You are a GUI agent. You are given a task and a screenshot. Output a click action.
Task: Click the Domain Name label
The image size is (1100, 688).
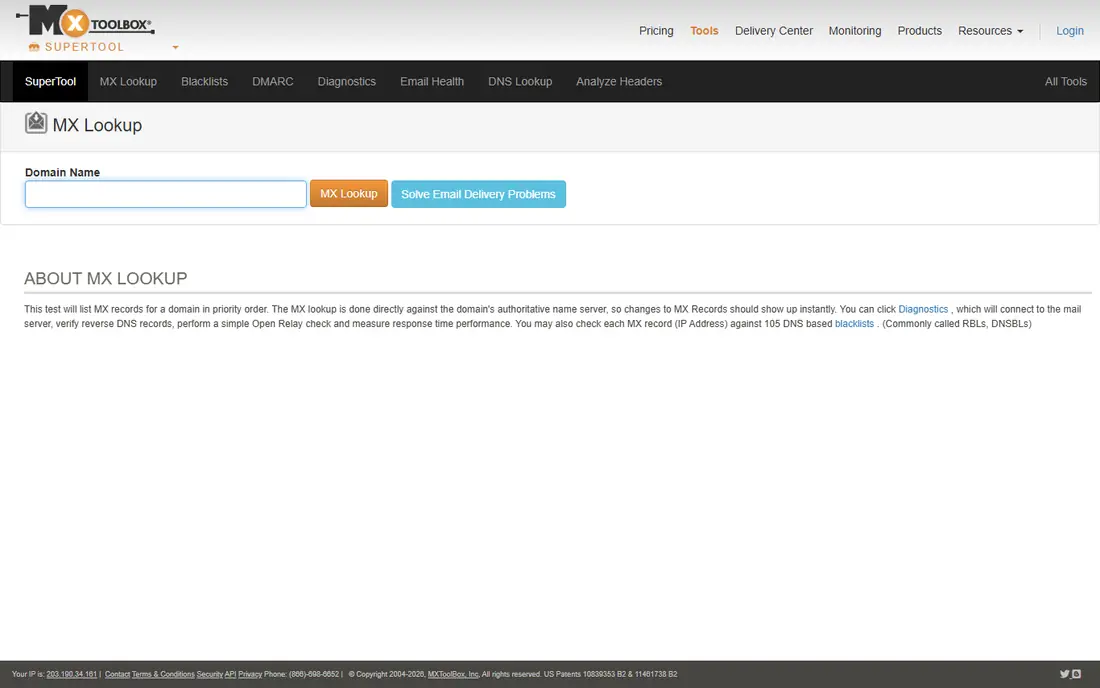[x=62, y=173]
